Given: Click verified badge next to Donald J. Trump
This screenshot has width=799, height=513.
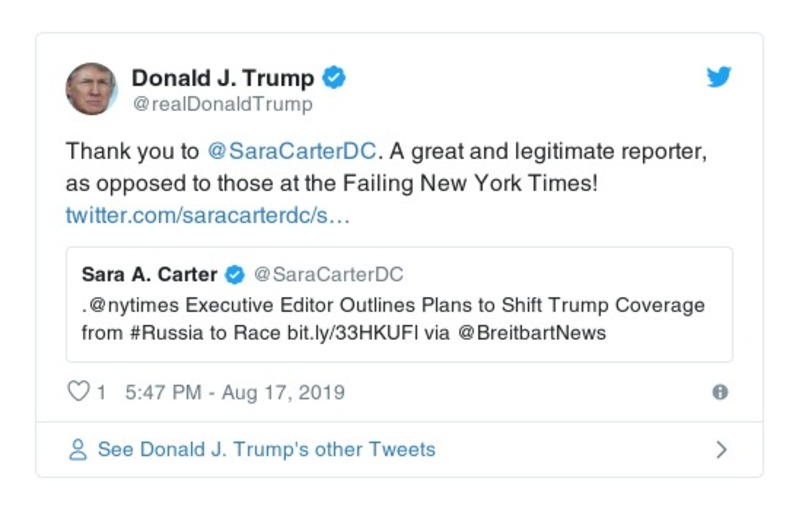Looking at the screenshot, I should [335, 77].
